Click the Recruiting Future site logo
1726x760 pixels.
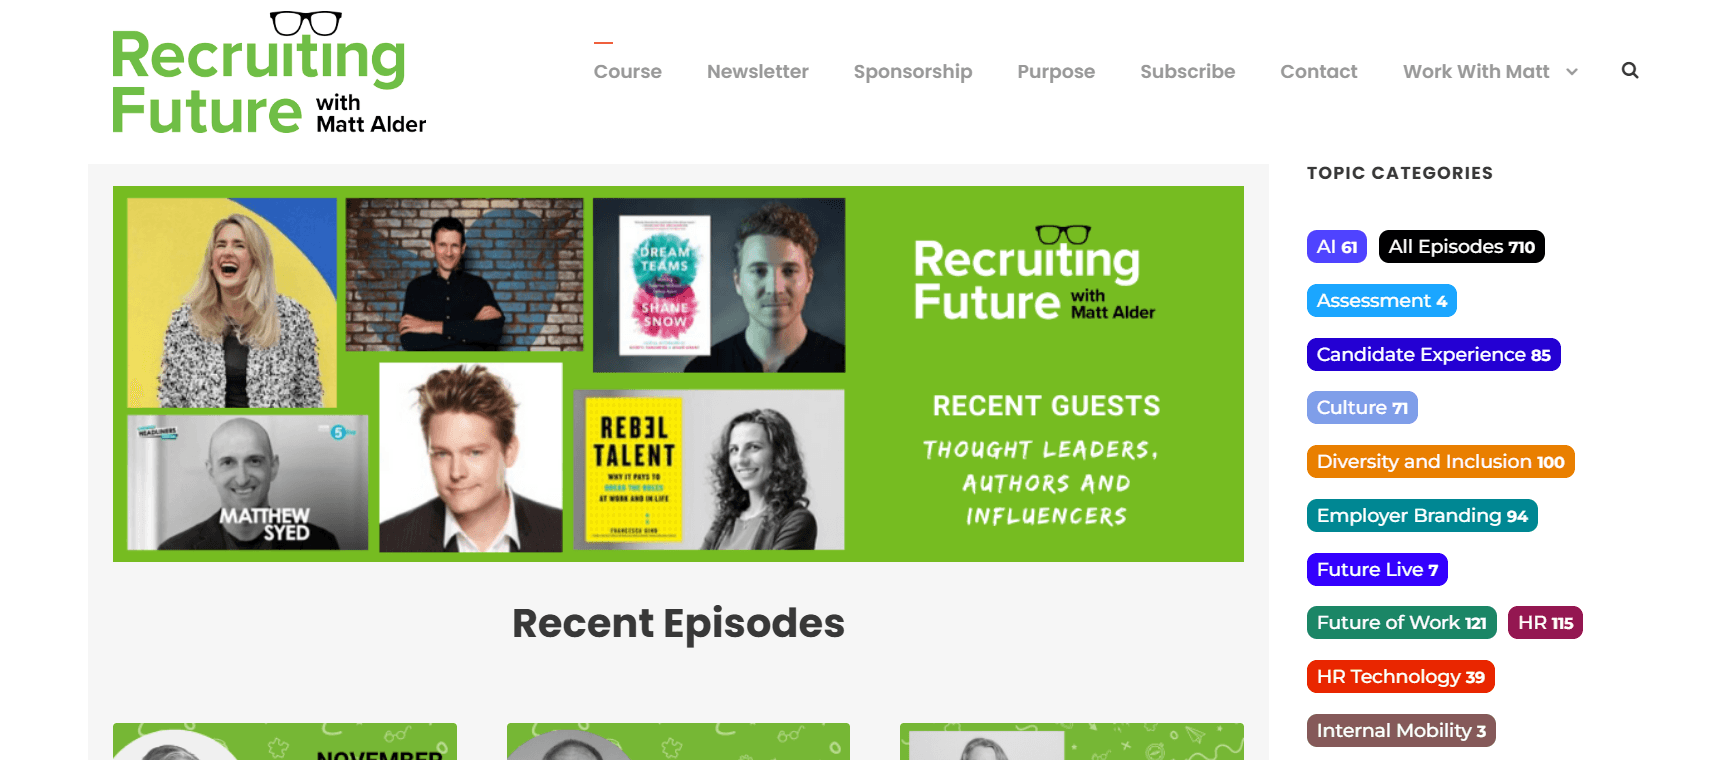[269, 73]
